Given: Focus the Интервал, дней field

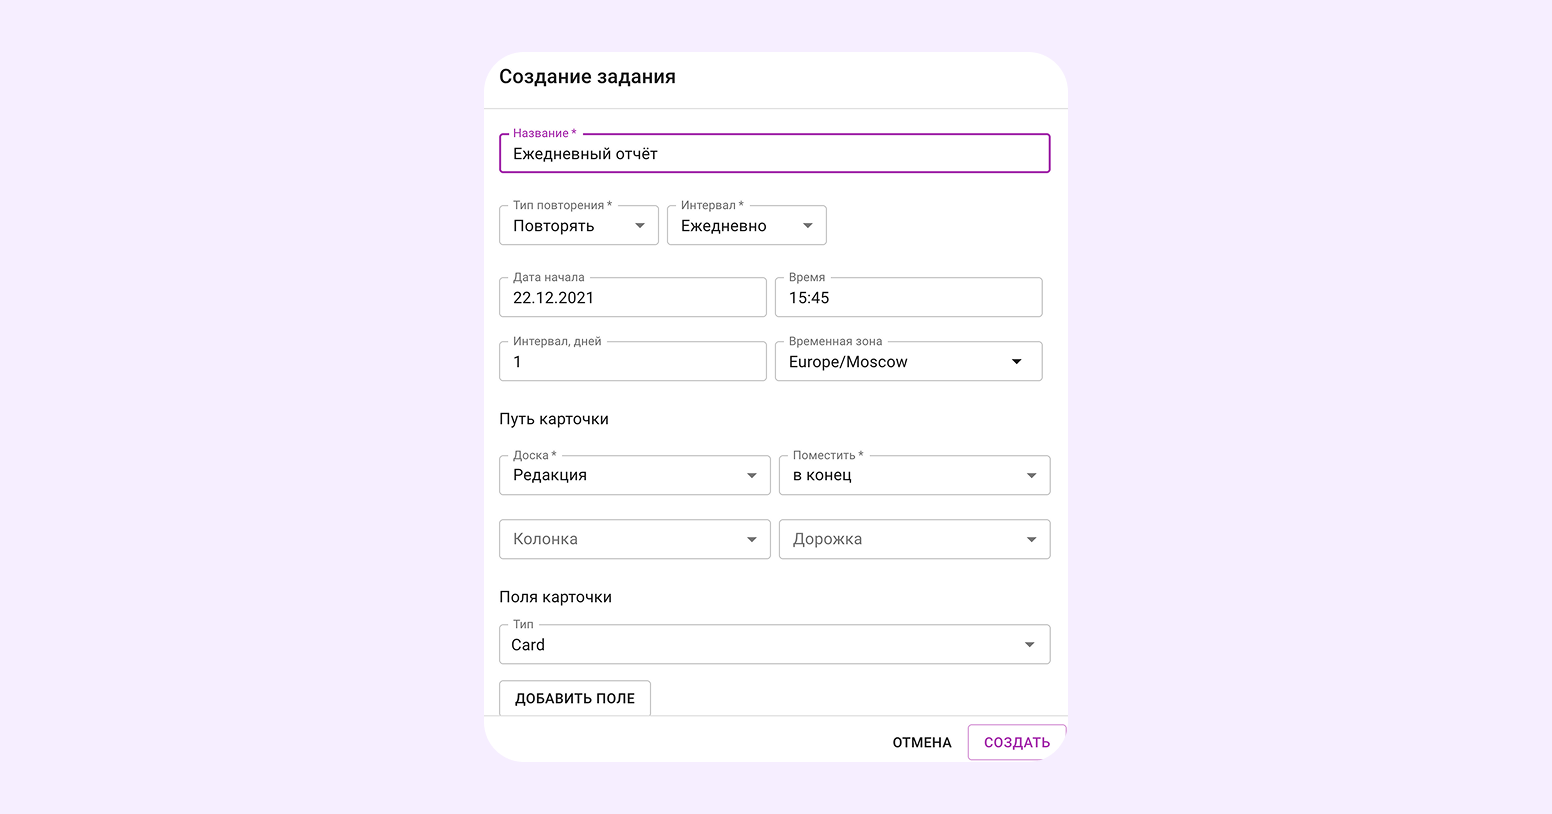Looking at the screenshot, I should tap(632, 362).
